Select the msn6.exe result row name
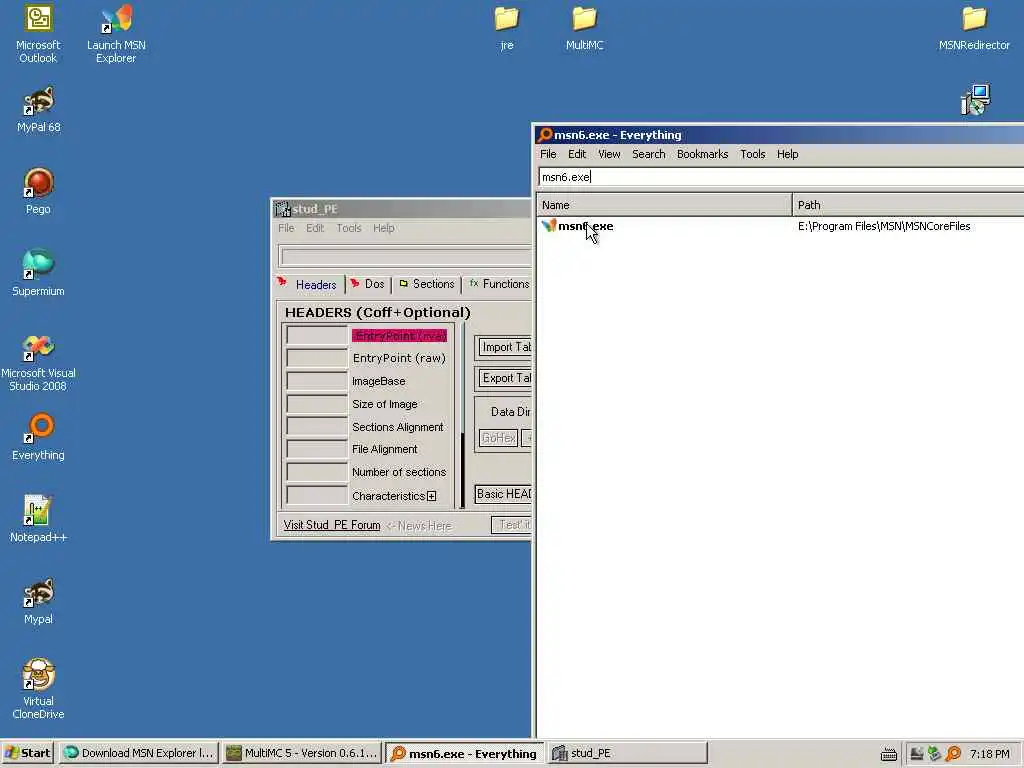 coord(585,226)
